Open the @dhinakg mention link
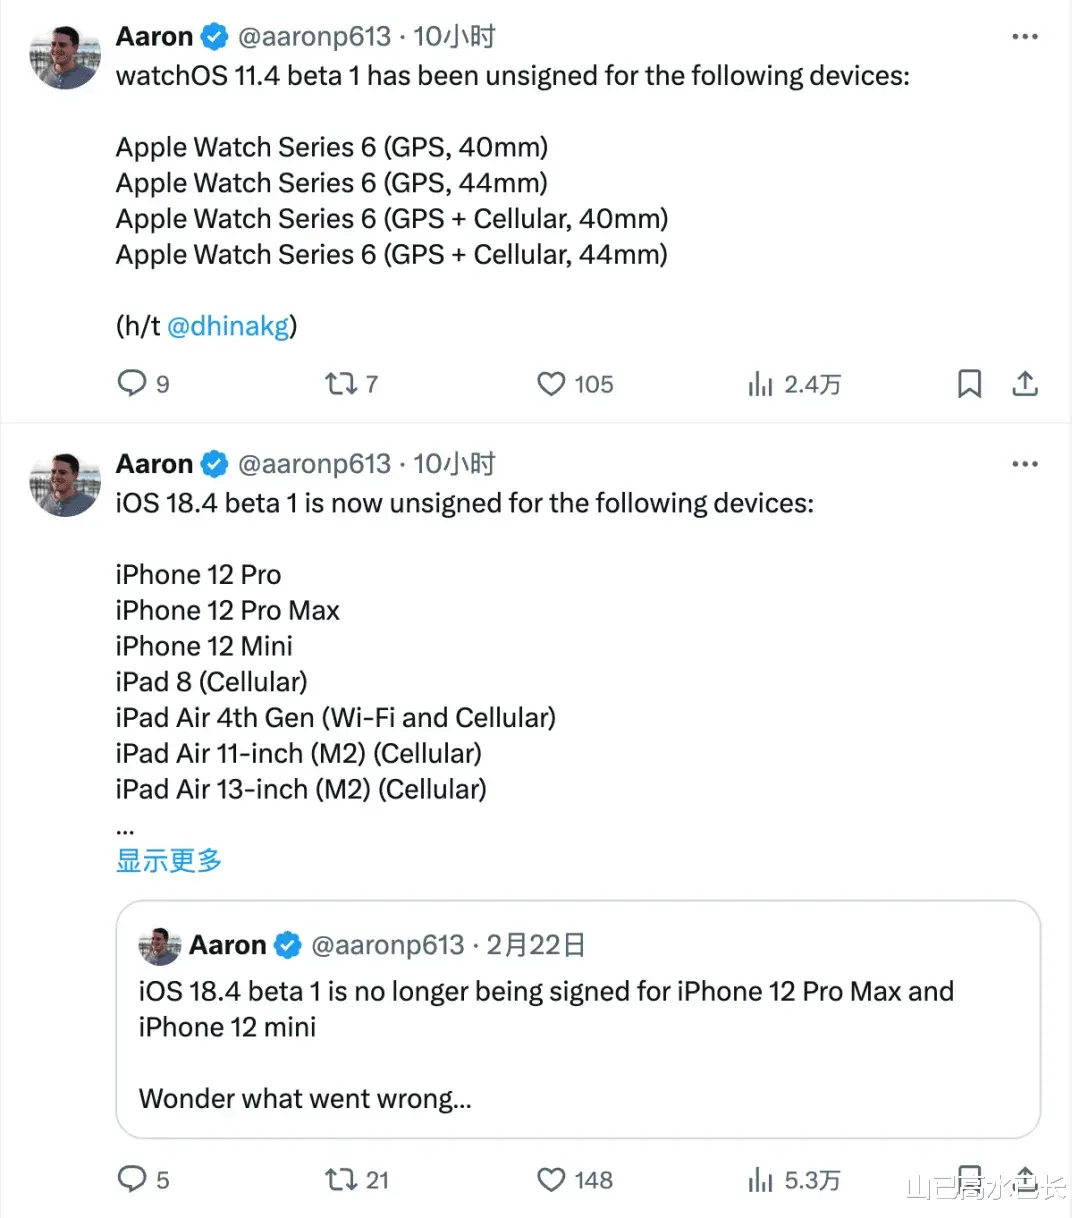 pos(227,326)
